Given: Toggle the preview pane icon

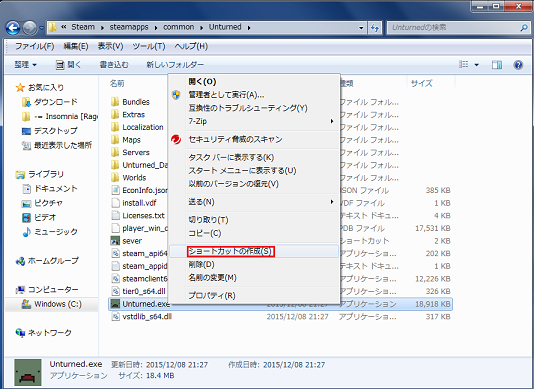Looking at the screenshot, I should [497, 65].
